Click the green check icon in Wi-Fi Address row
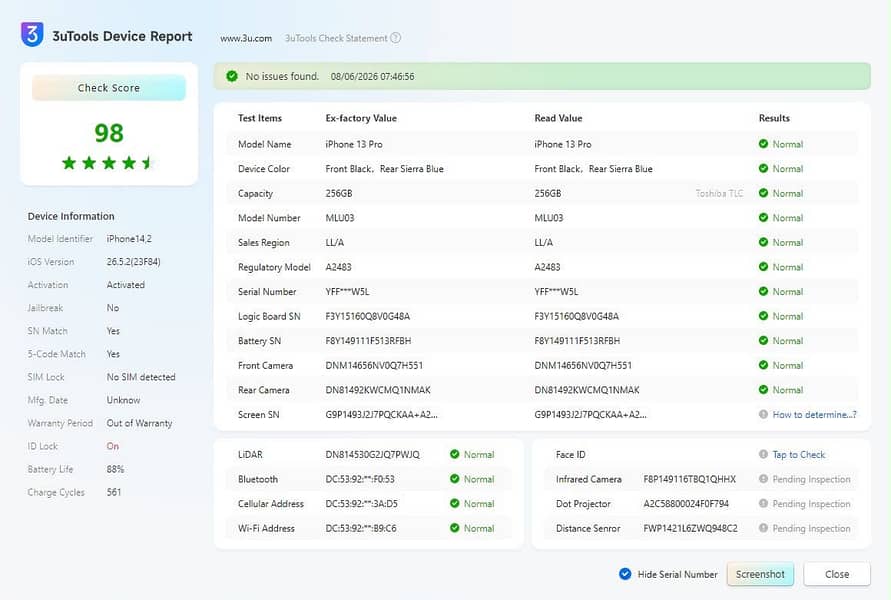 tap(455, 528)
